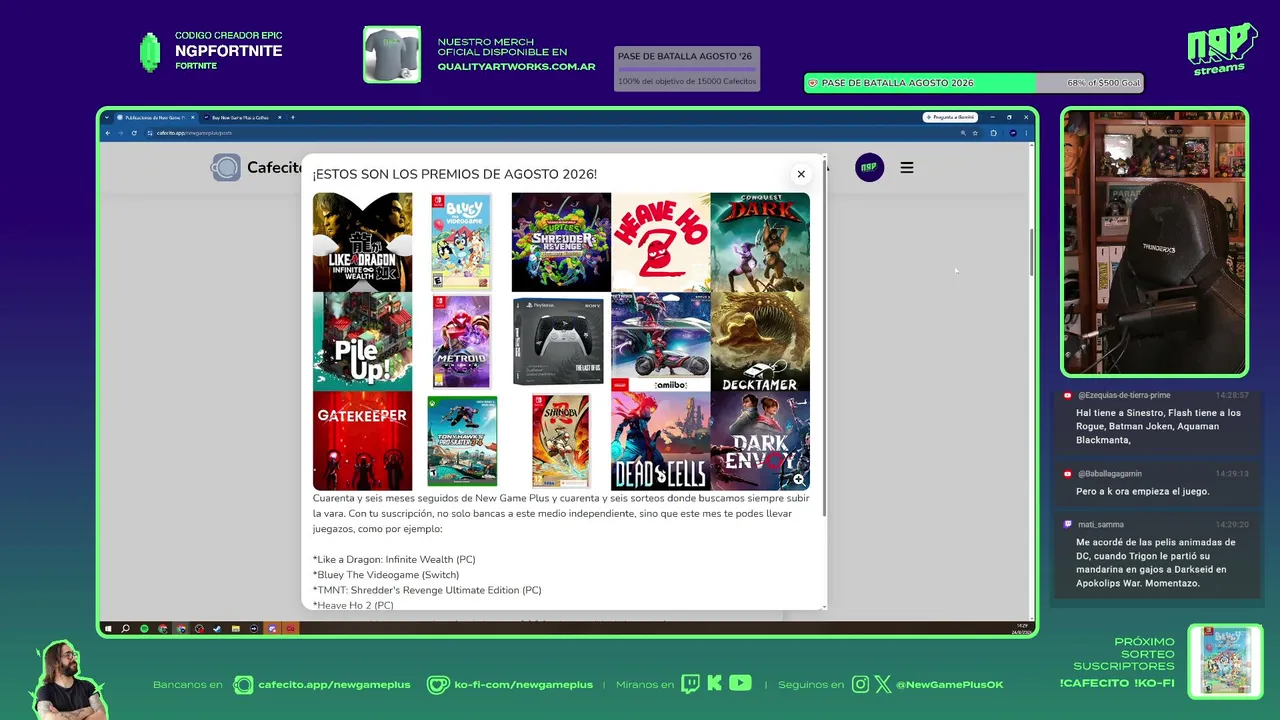1280x720 pixels.
Task: Open the NGP profile avatar in Cafecito header
Action: (870, 167)
